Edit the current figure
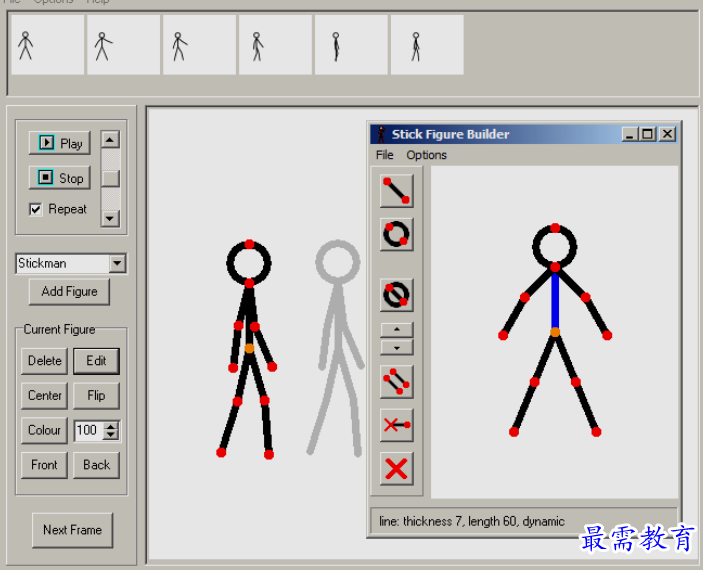The image size is (703, 570). click(x=96, y=361)
